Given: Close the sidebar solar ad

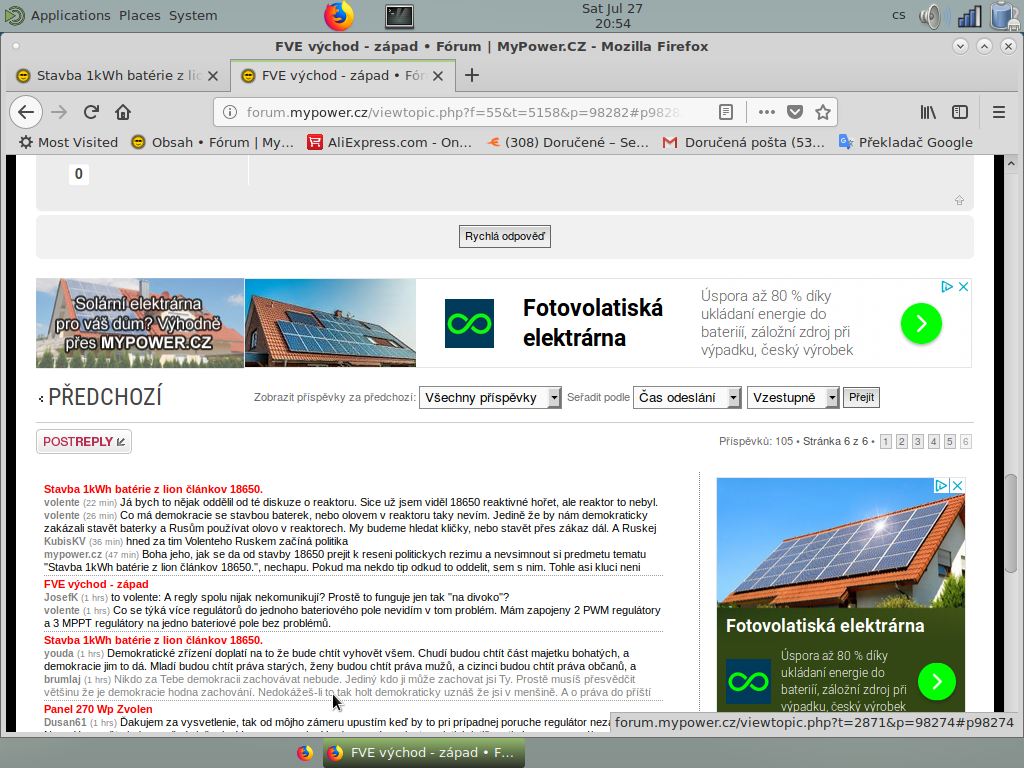Looking at the screenshot, I should (957, 486).
